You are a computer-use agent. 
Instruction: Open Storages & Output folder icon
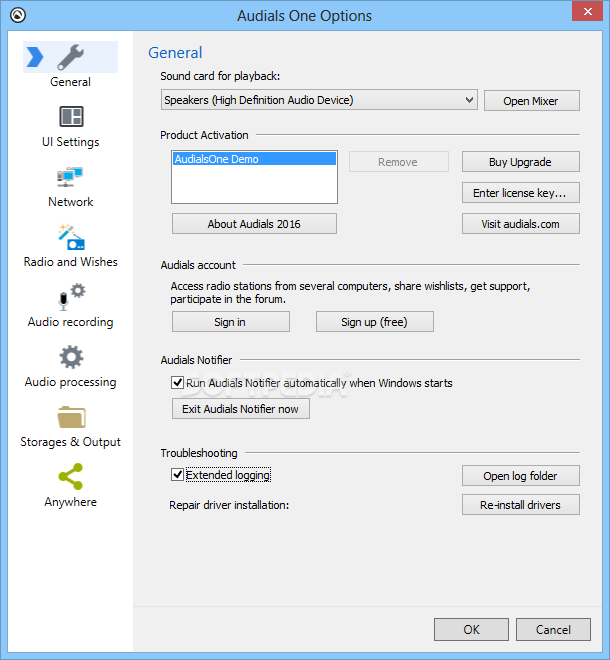point(71,417)
